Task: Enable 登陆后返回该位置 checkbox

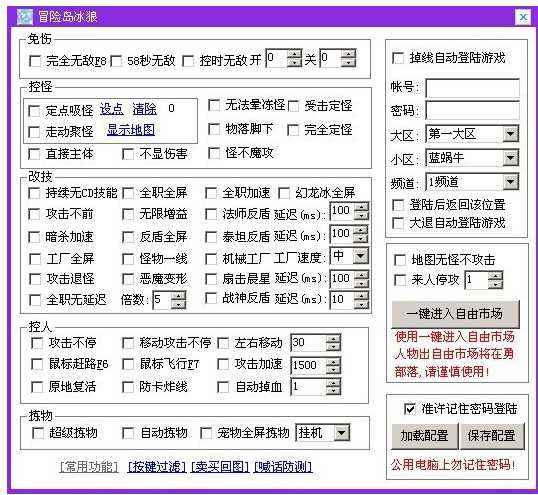Action: pos(398,205)
